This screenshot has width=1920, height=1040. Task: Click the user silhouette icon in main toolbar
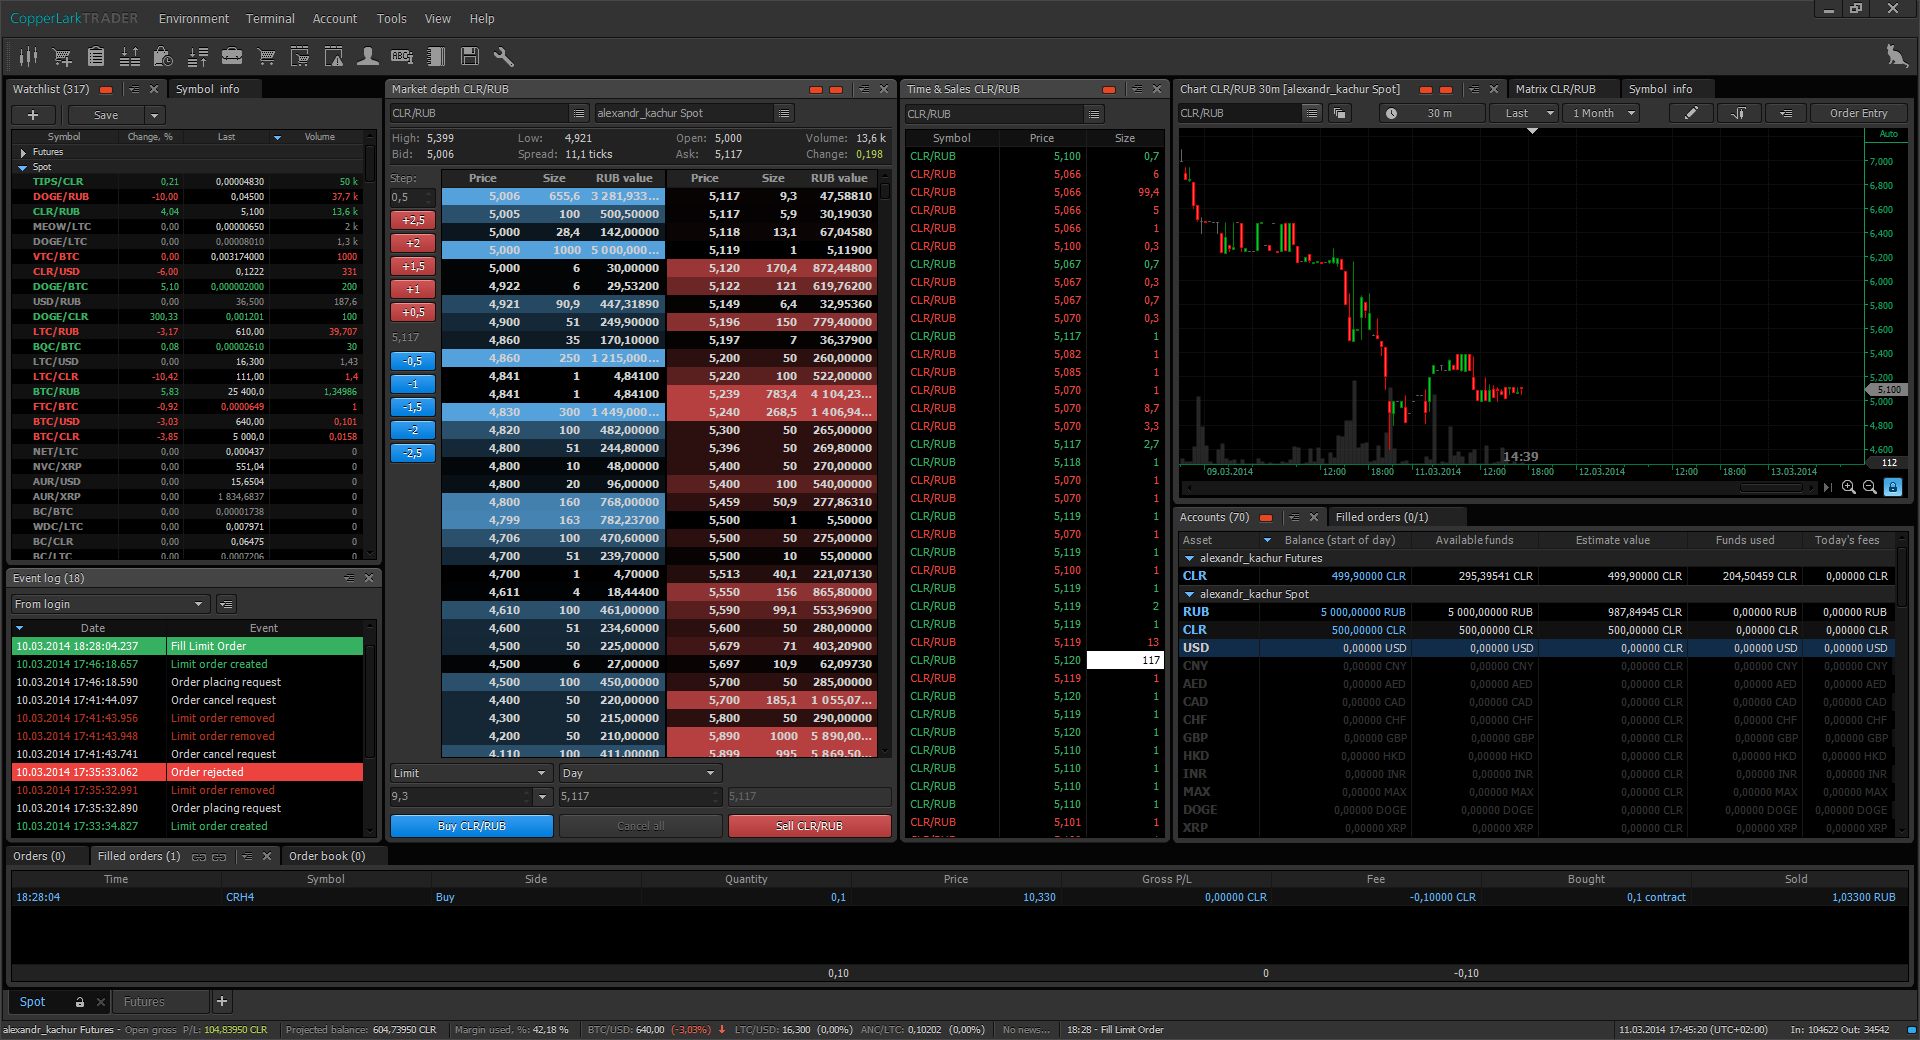[x=368, y=57]
